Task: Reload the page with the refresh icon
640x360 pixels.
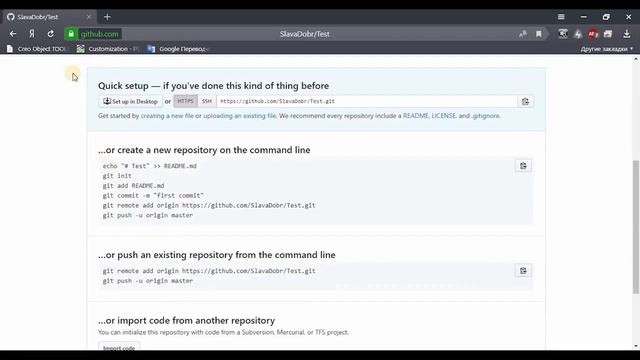Action: (51, 34)
